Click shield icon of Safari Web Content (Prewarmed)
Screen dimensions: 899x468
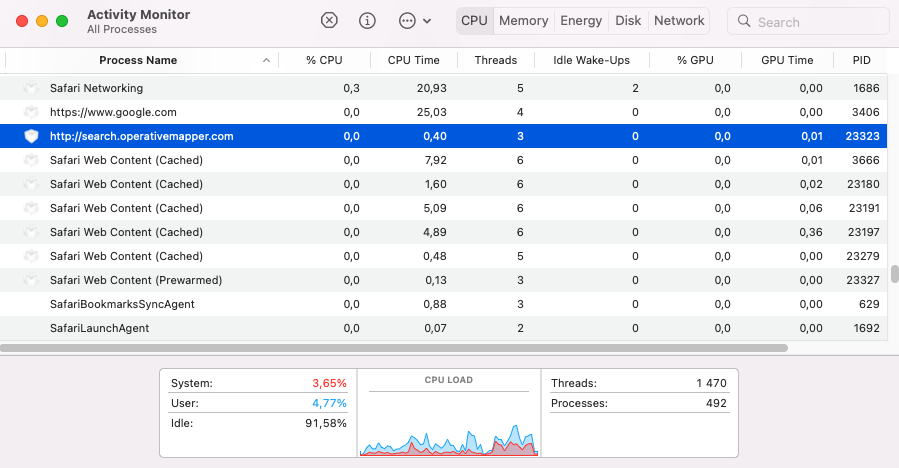[x=32, y=280]
